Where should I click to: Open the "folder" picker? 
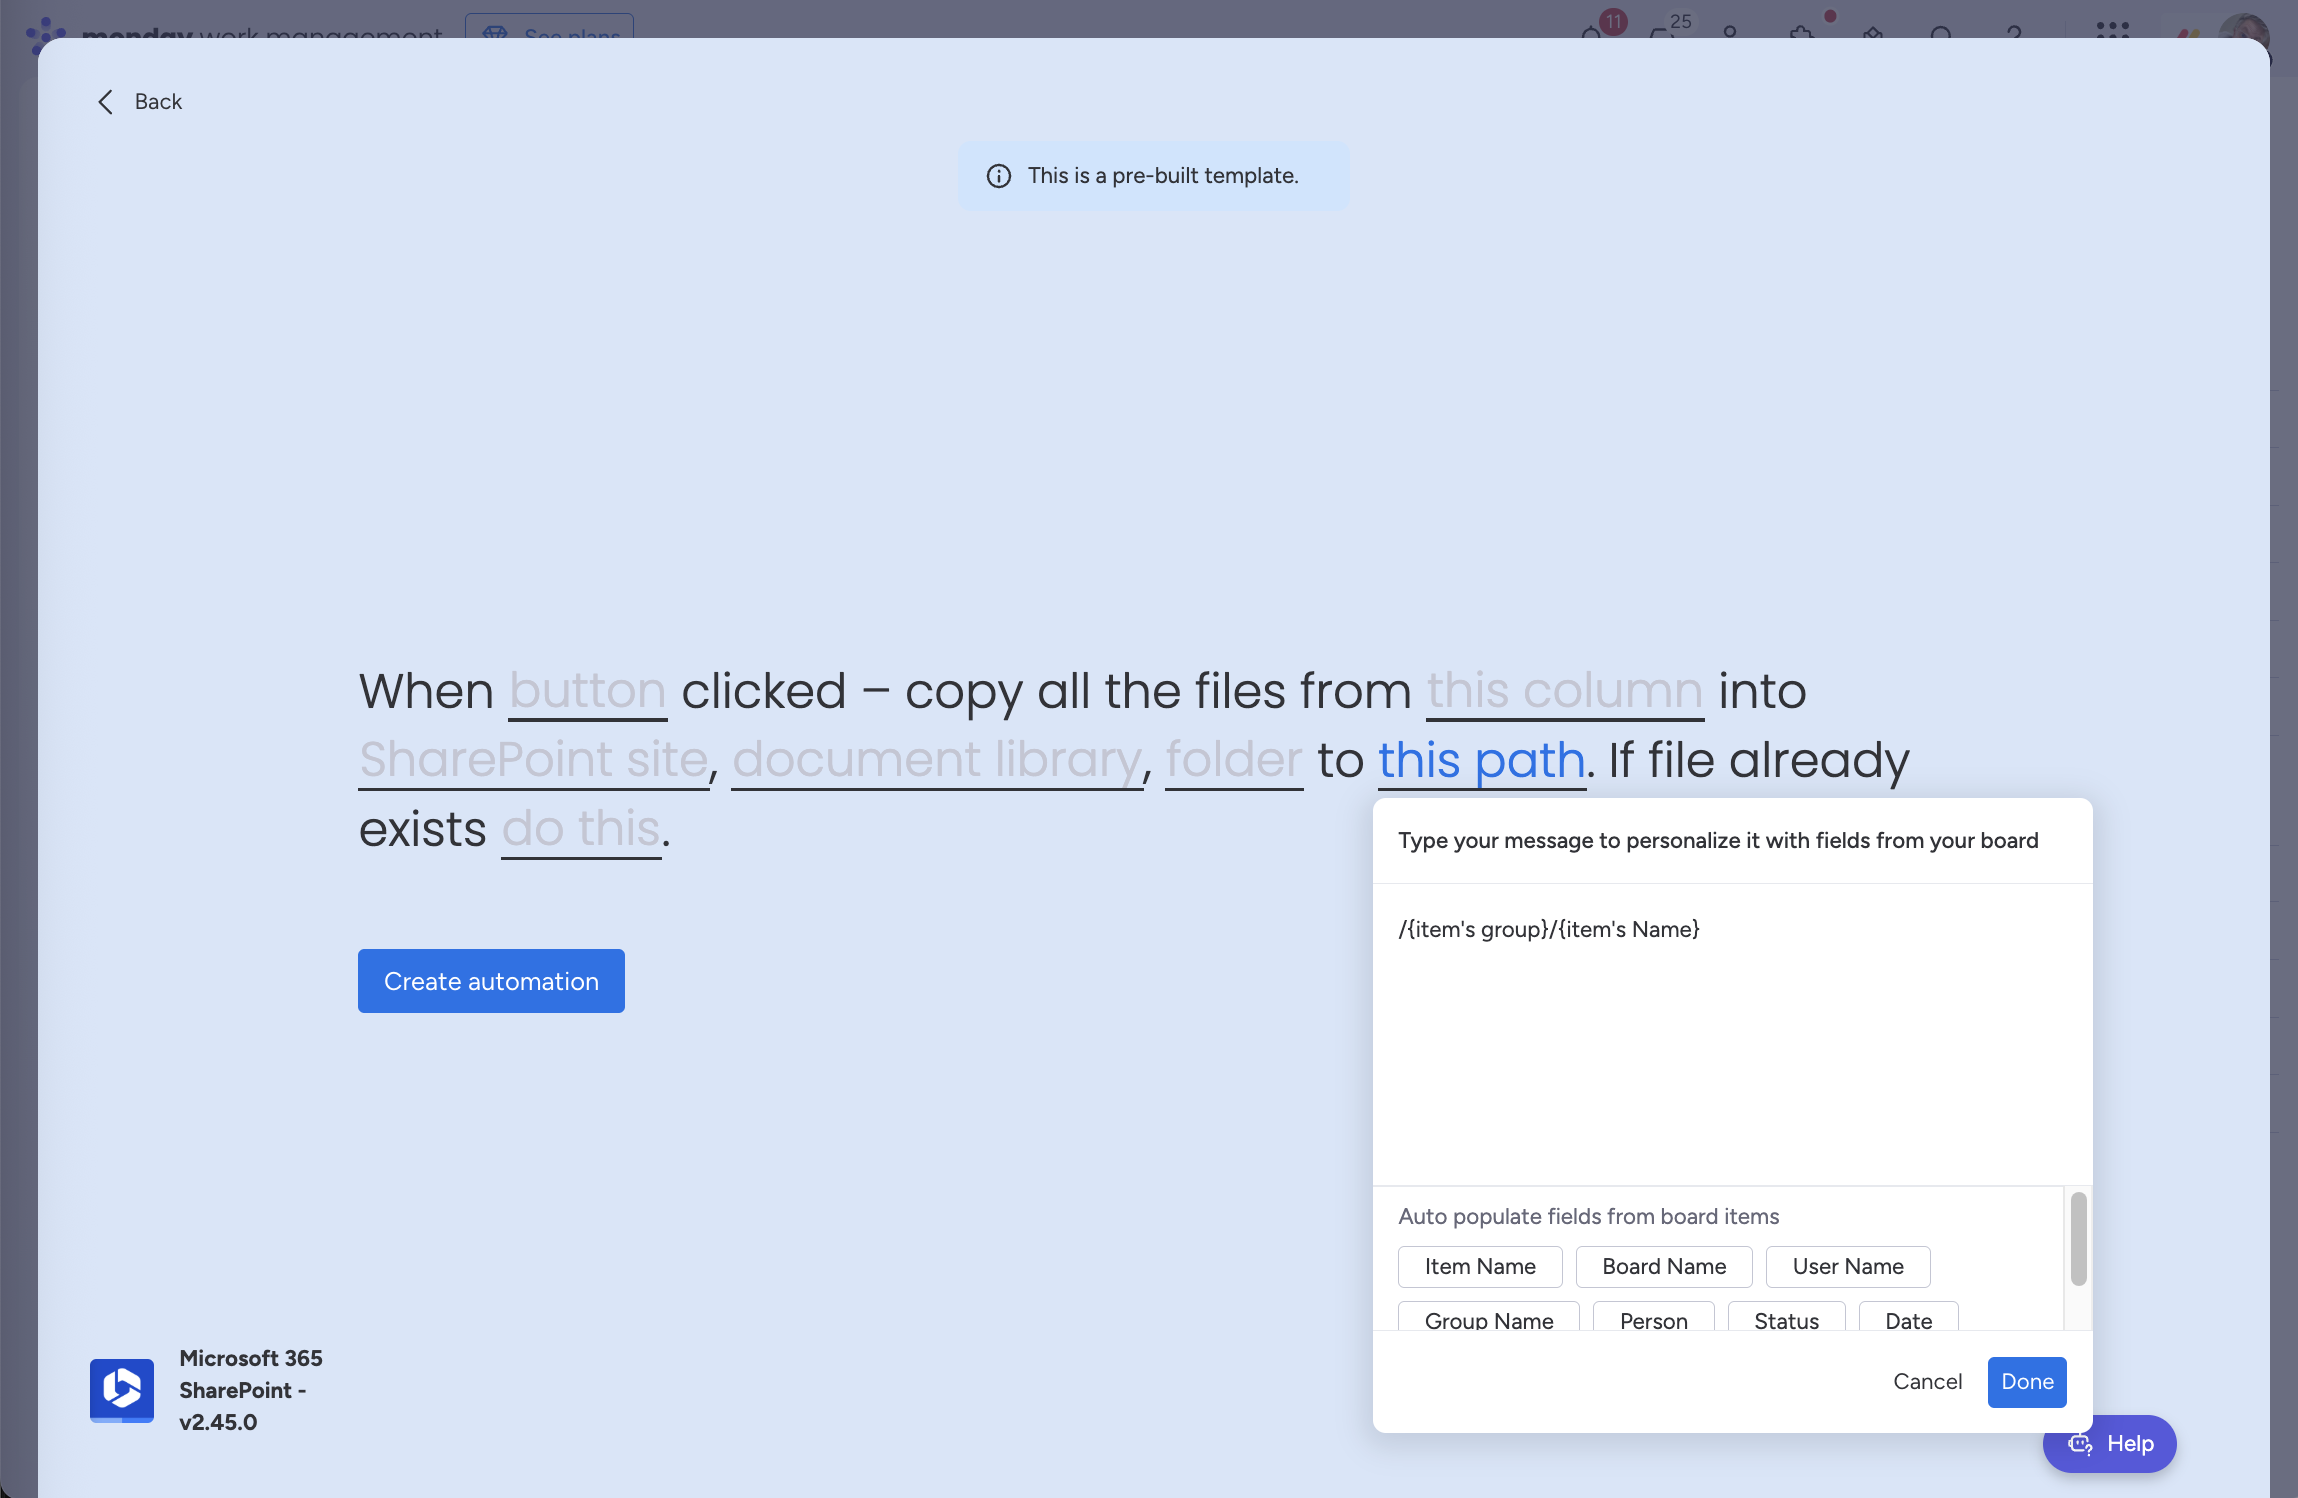(1232, 760)
